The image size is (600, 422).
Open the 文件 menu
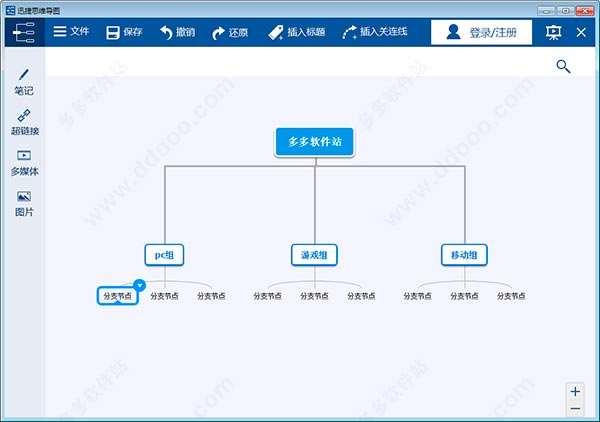71,31
